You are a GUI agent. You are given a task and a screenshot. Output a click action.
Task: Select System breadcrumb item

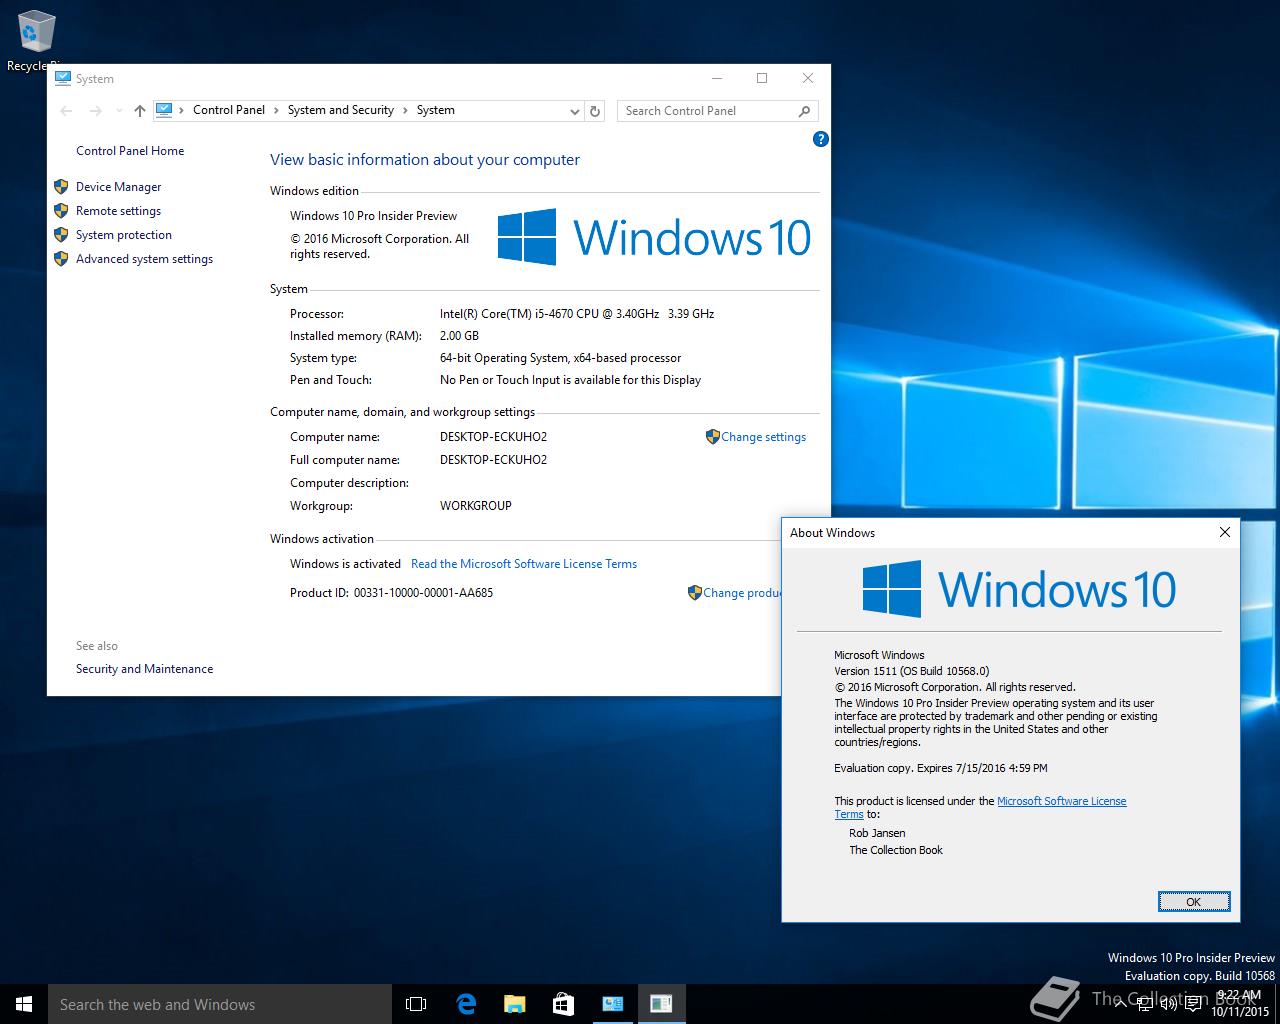click(x=436, y=110)
